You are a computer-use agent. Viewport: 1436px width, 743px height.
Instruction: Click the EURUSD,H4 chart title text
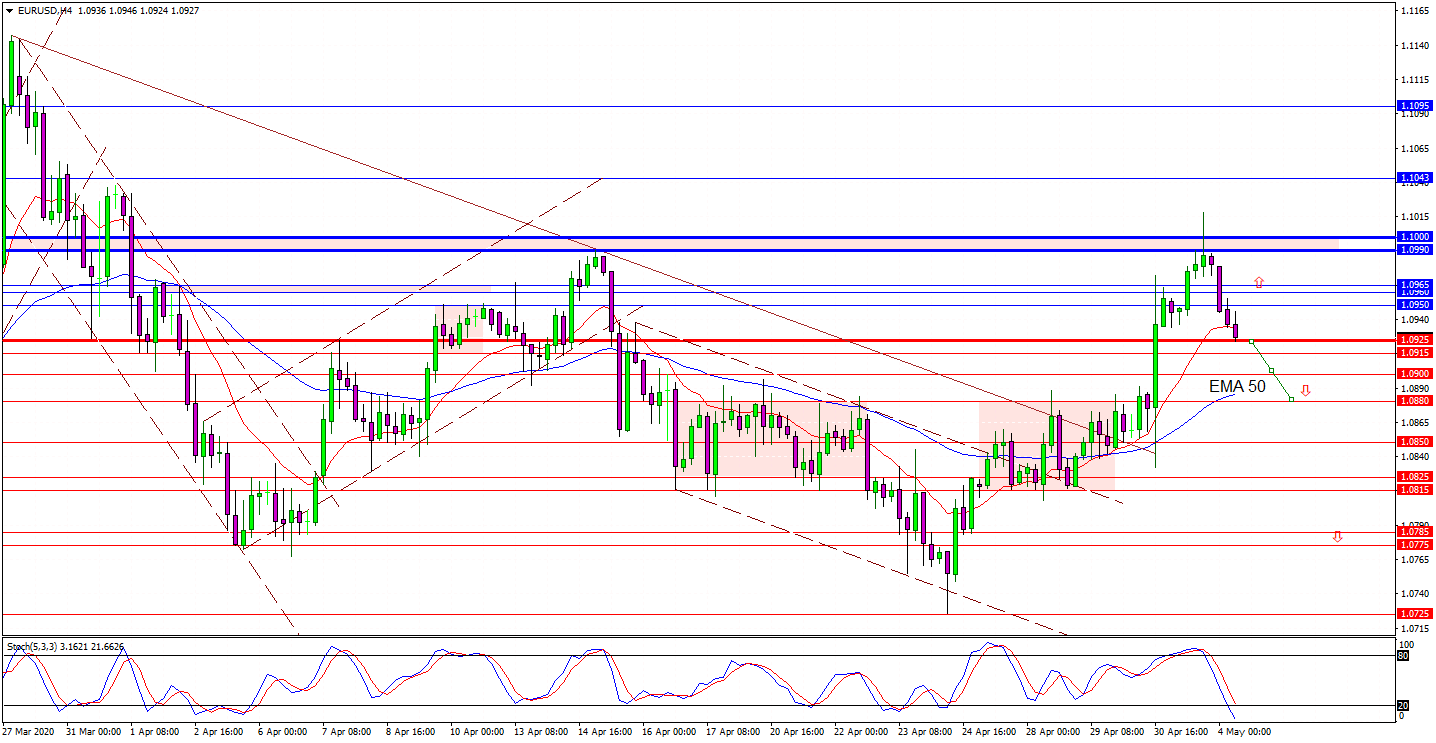point(44,11)
